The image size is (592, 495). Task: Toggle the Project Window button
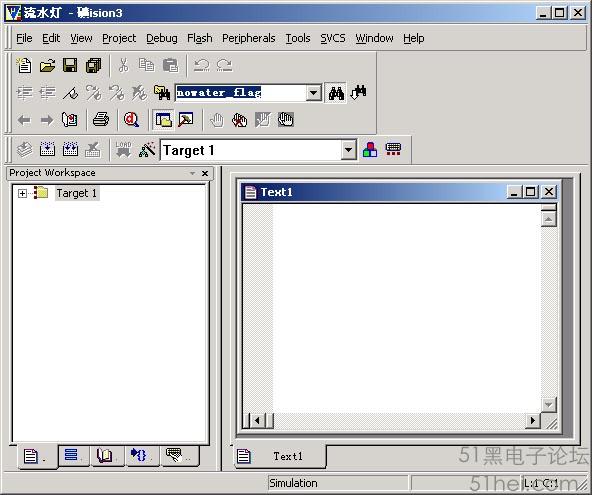(163, 120)
